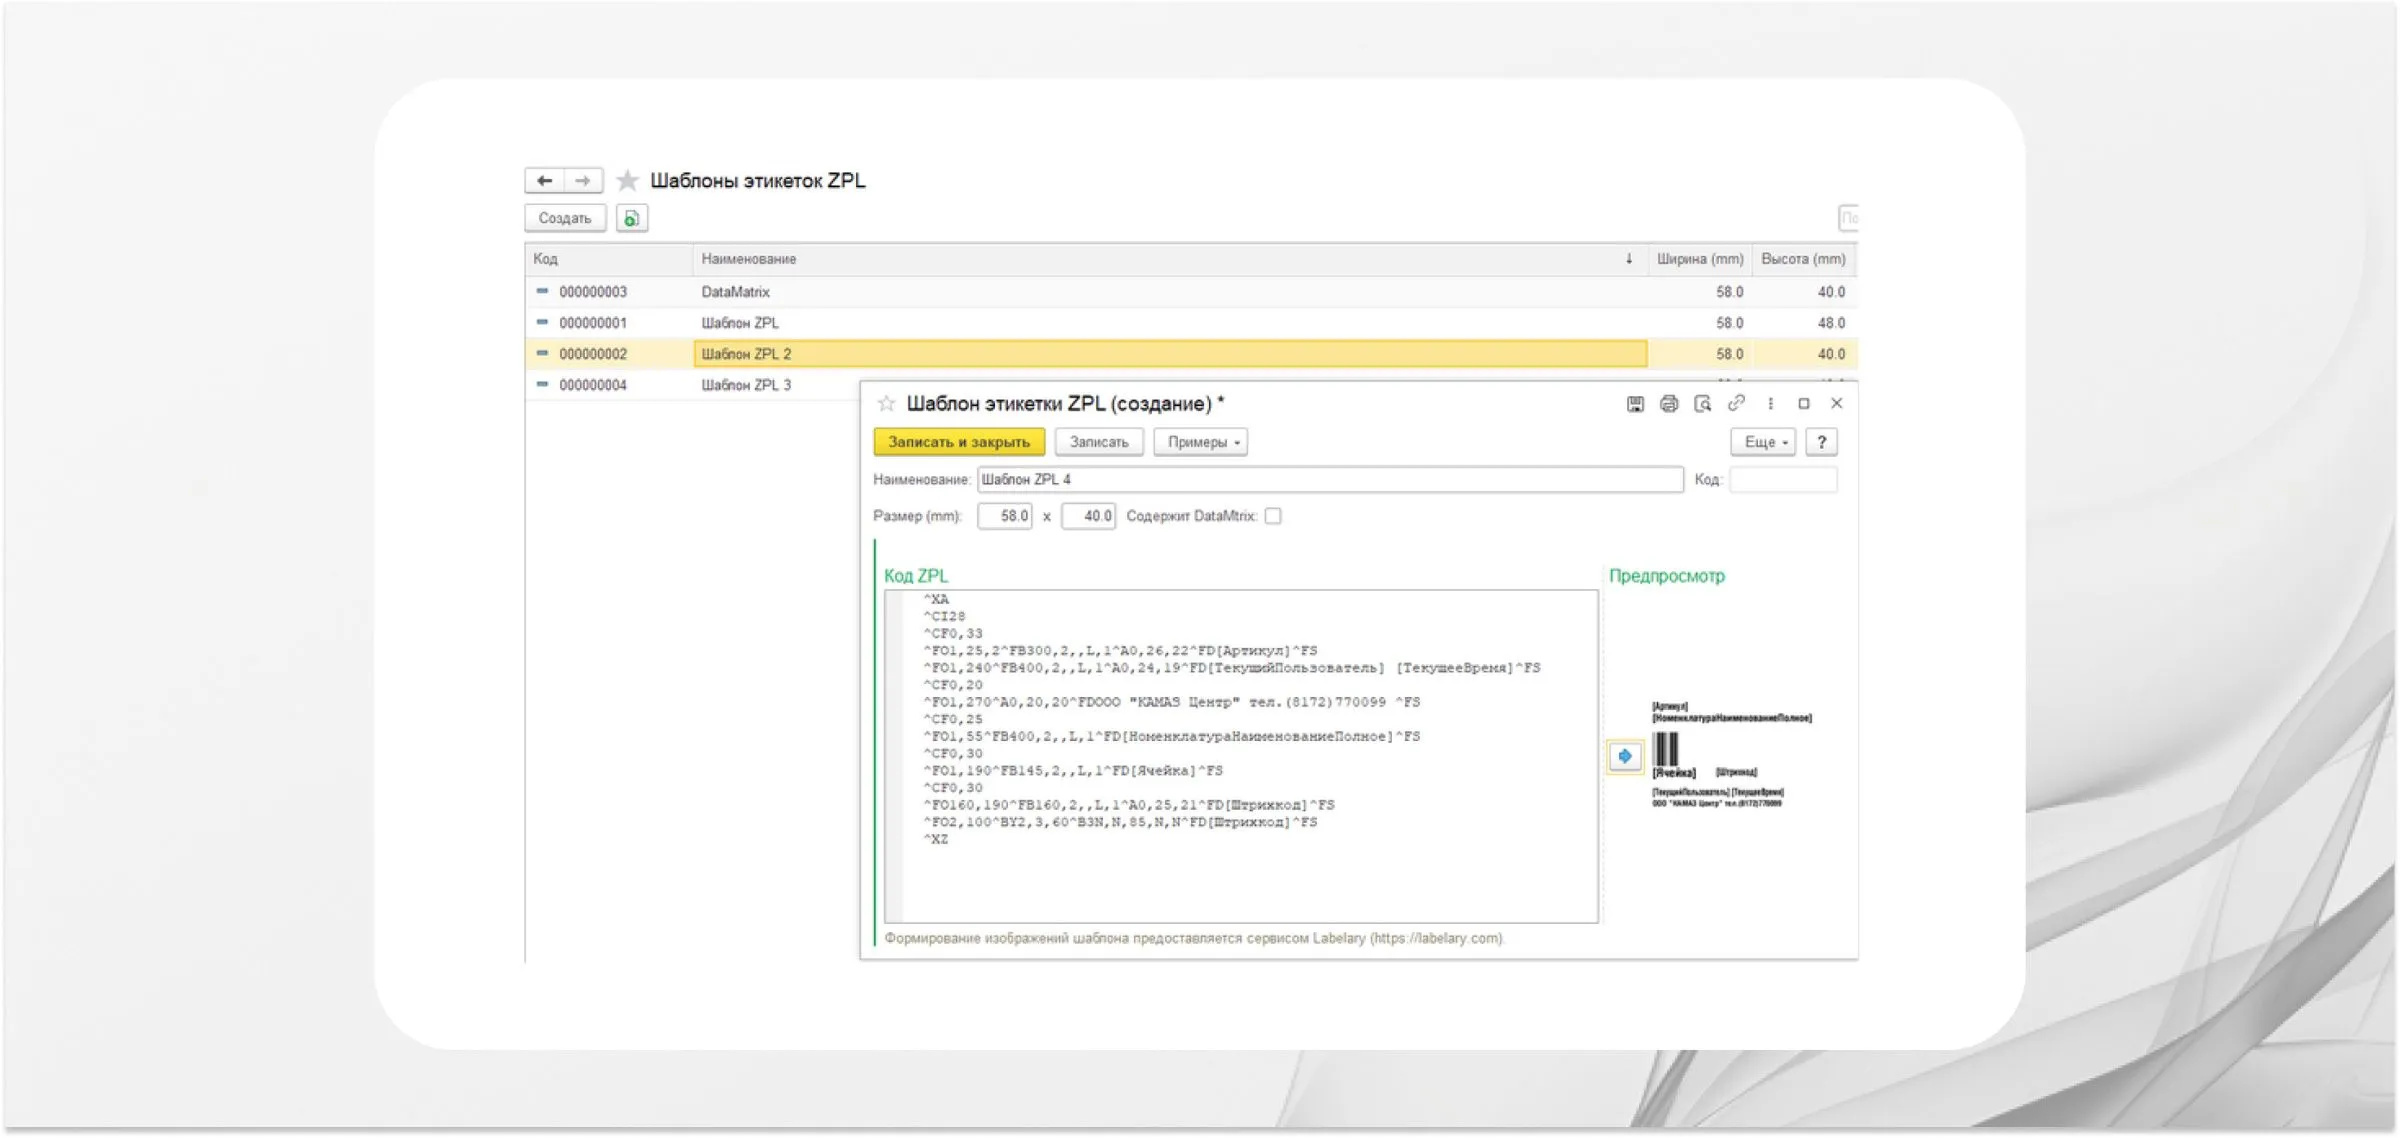Click the document preview icon in dialog header

tap(1702, 404)
